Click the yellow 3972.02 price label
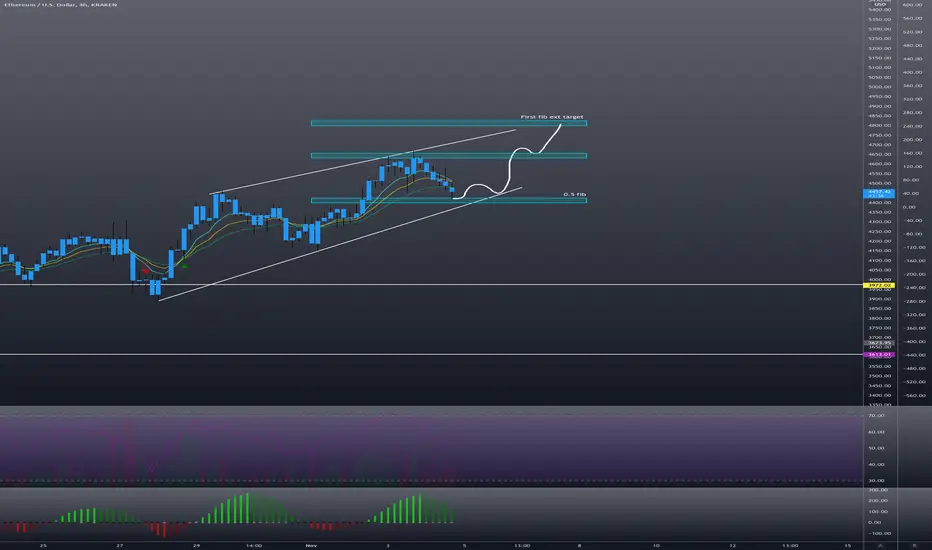The width and height of the screenshot is (932, 550). point(879,285)
